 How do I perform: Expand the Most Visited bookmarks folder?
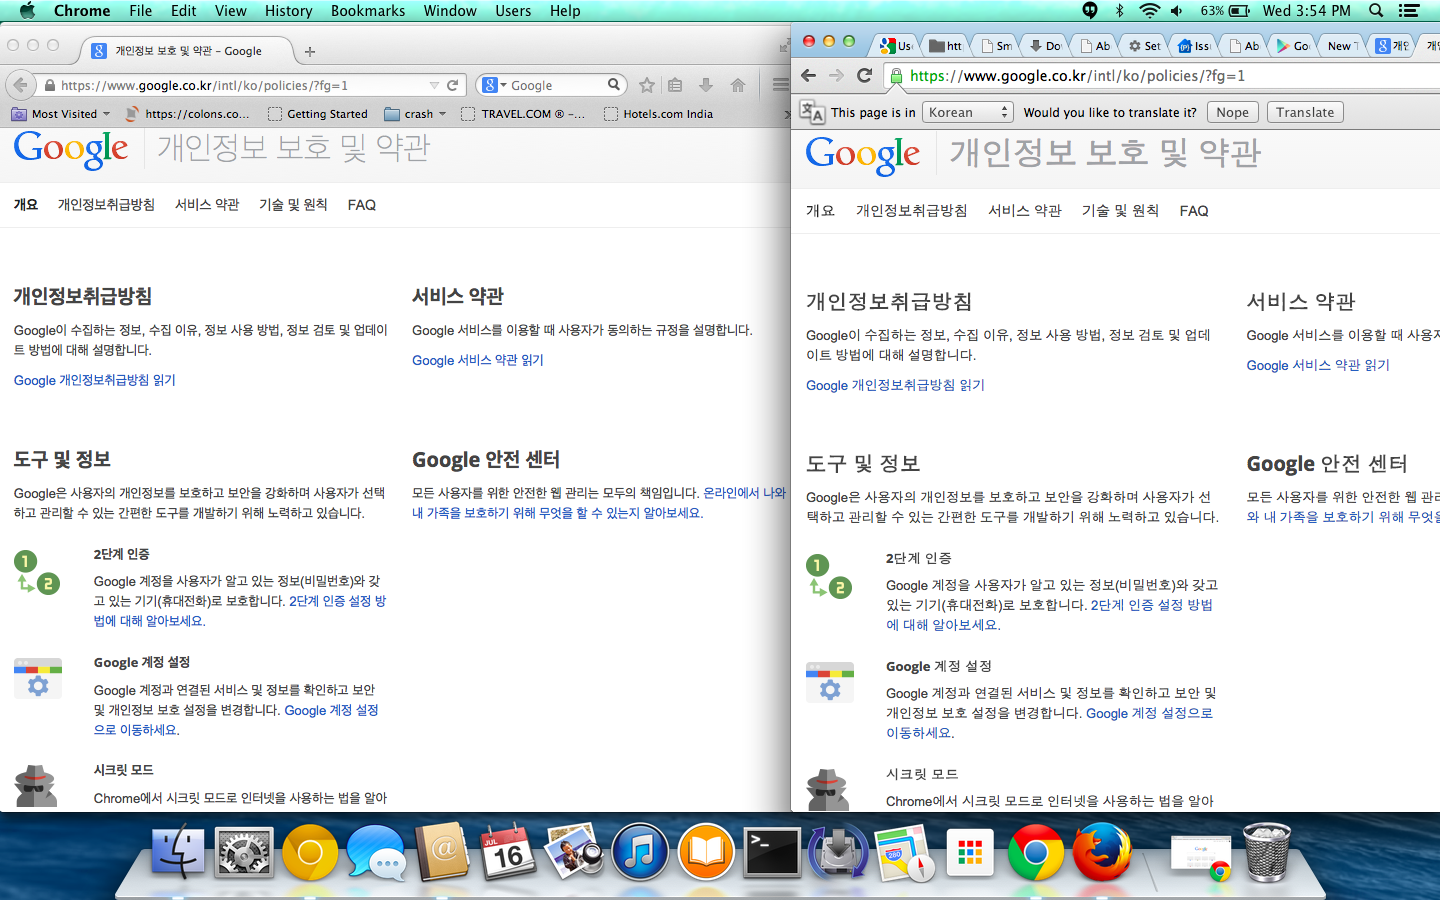61,114
